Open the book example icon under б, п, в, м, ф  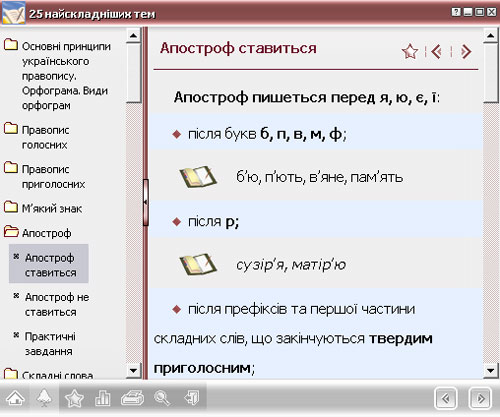[x=198, y=176]
